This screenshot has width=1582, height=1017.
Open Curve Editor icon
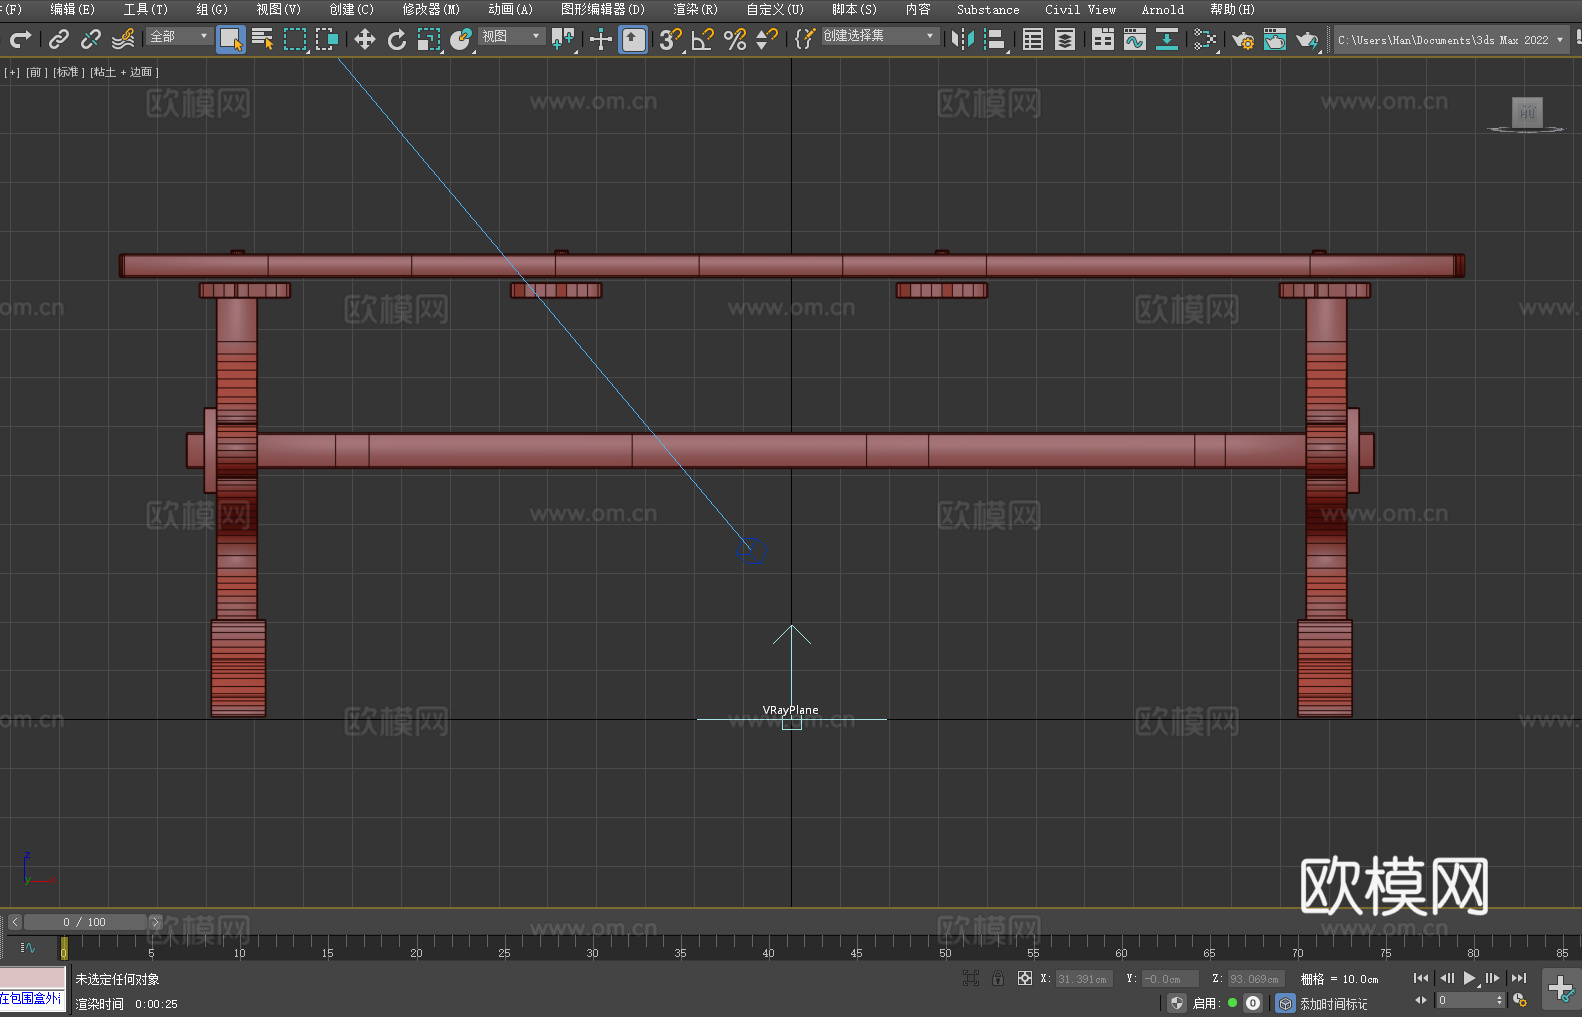point(1135,39)
